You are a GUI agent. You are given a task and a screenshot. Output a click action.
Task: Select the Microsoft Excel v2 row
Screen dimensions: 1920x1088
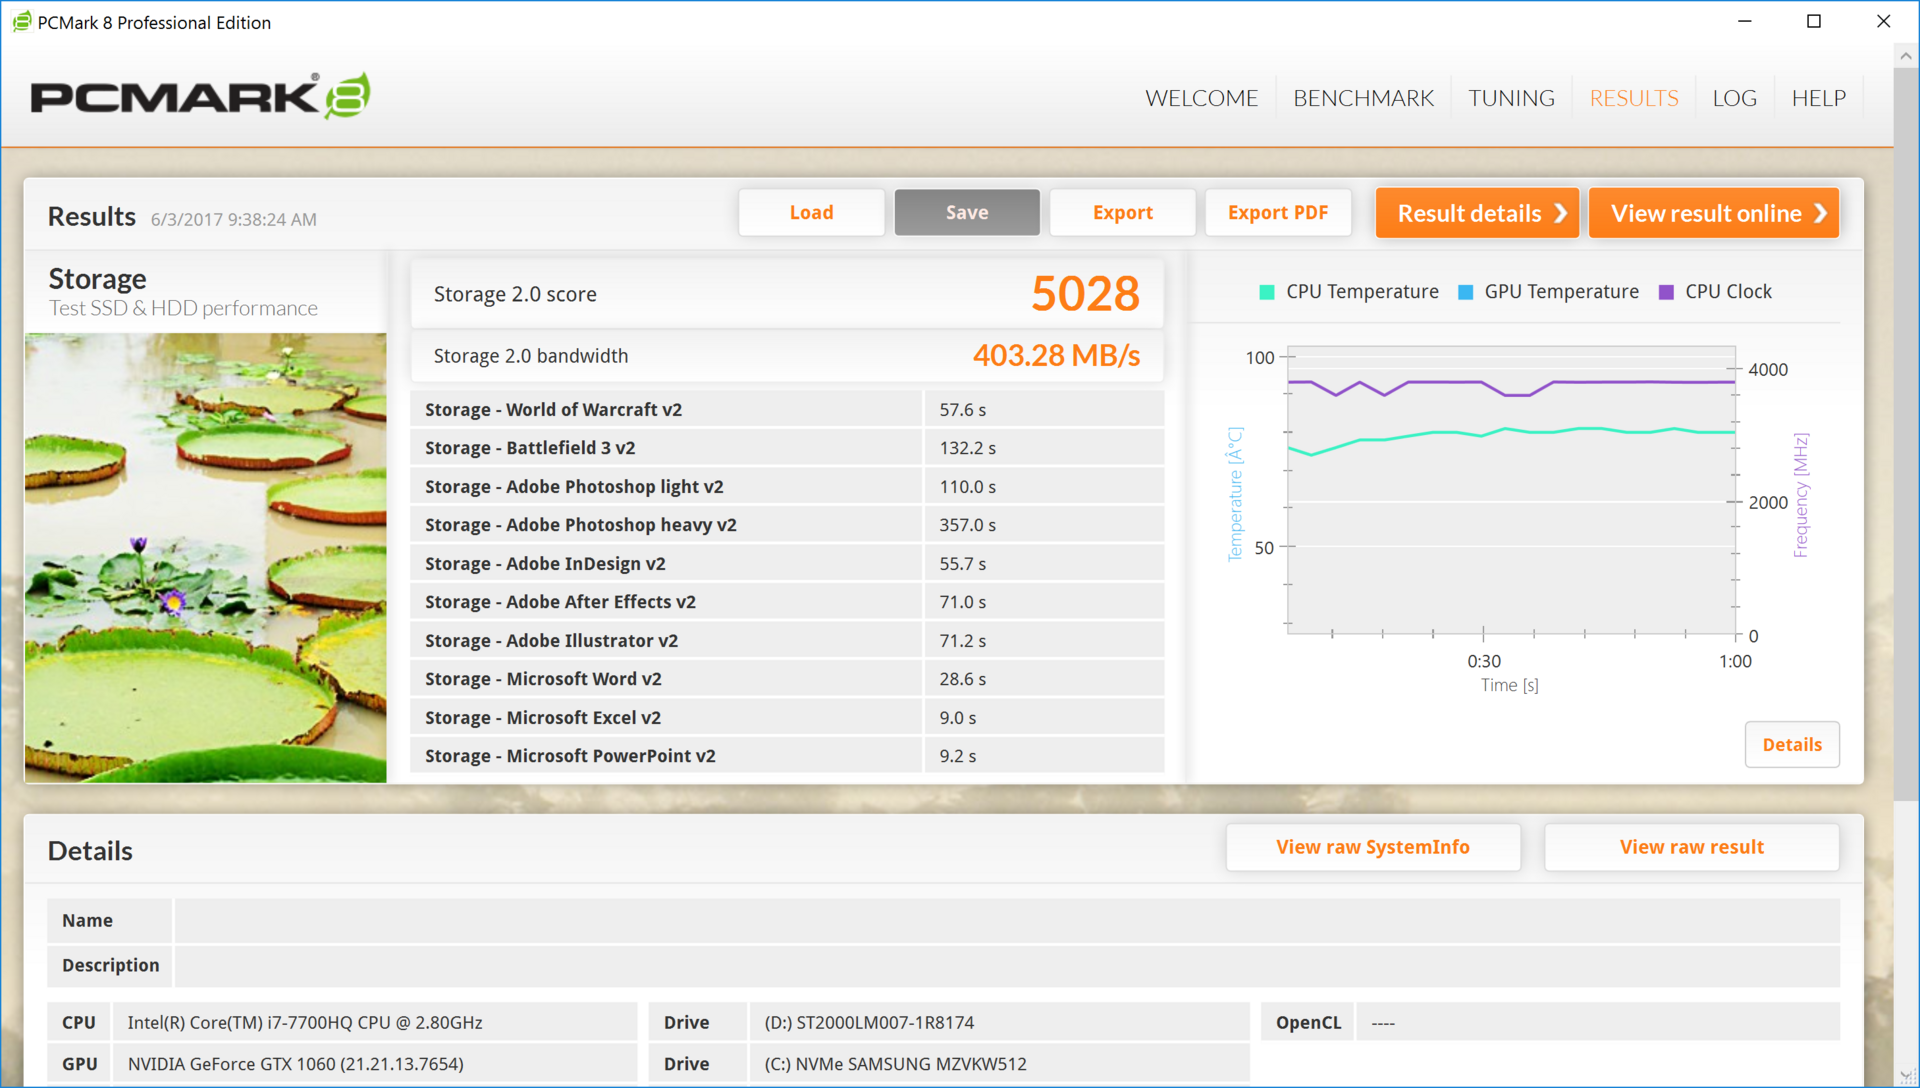click(x=787, y=717)
